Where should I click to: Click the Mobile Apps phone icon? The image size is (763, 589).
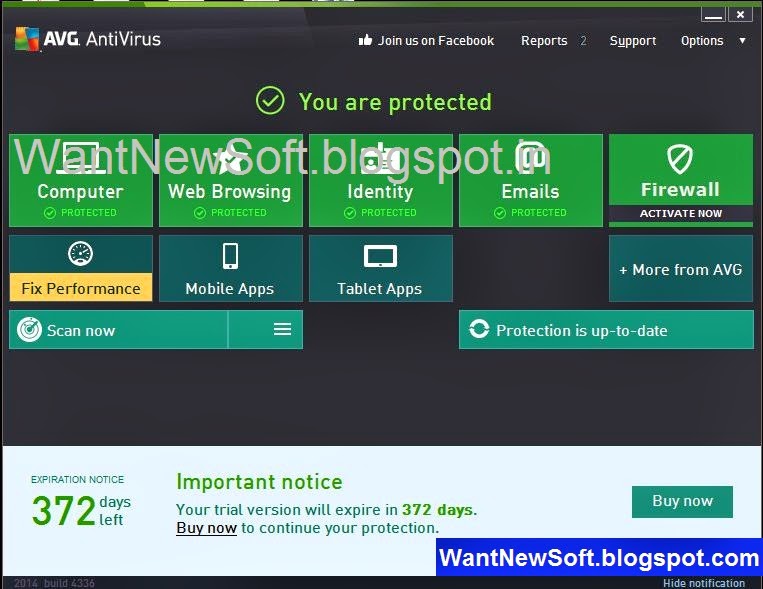click(x=230, y=256)
